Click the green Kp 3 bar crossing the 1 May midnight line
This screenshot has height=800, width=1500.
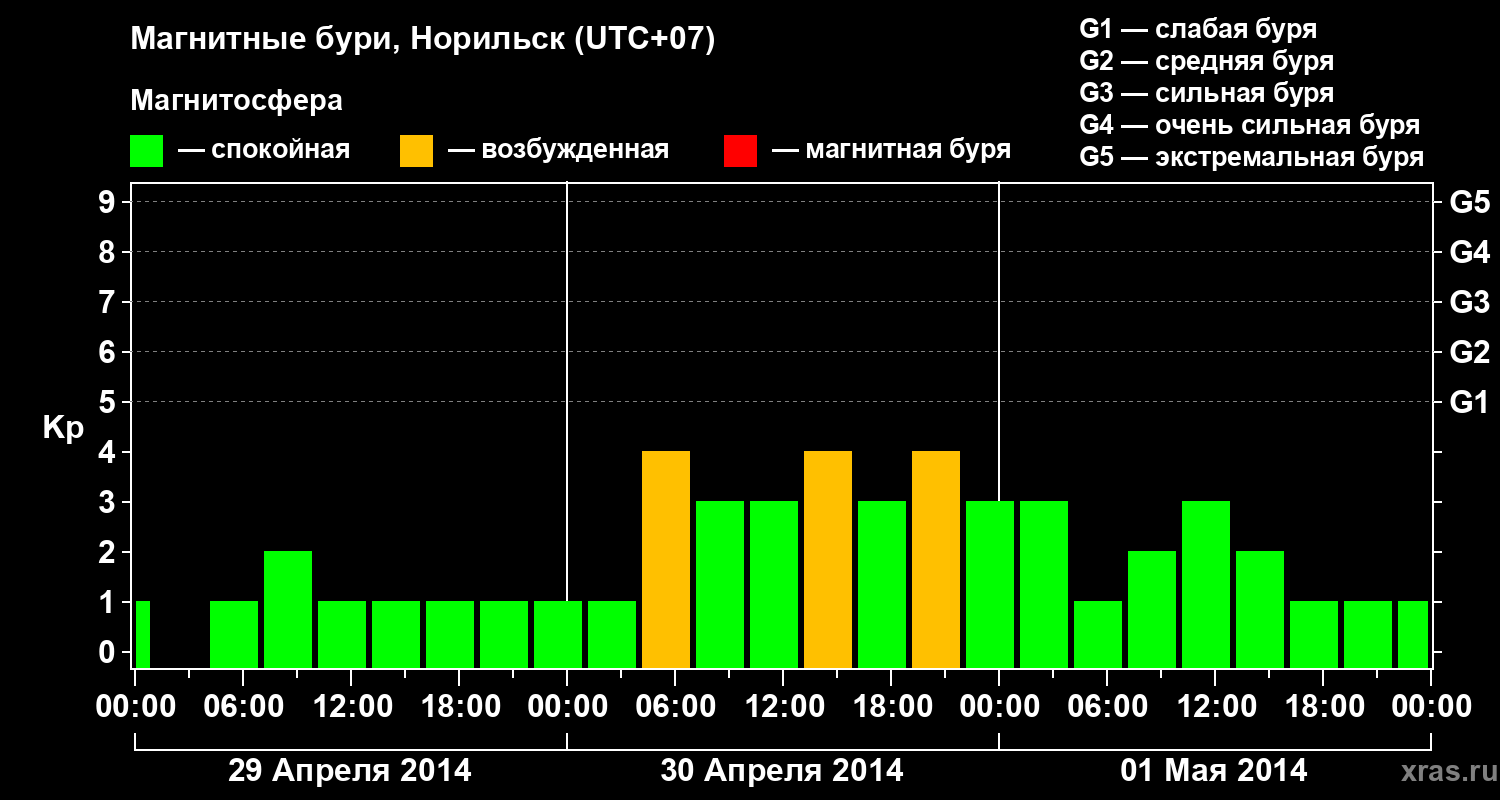(x=990, y=584)
